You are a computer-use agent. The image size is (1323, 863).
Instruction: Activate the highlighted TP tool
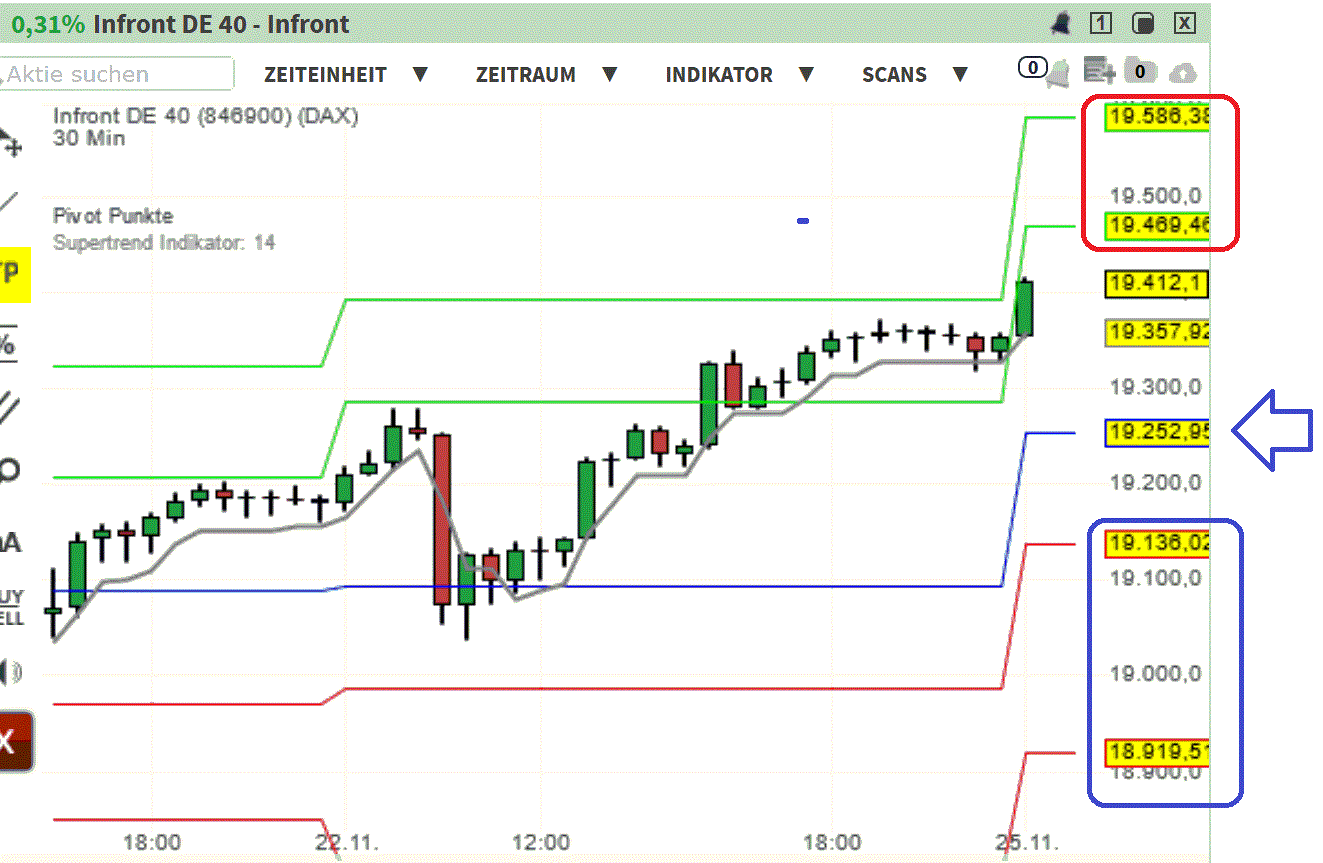[14, 275]
